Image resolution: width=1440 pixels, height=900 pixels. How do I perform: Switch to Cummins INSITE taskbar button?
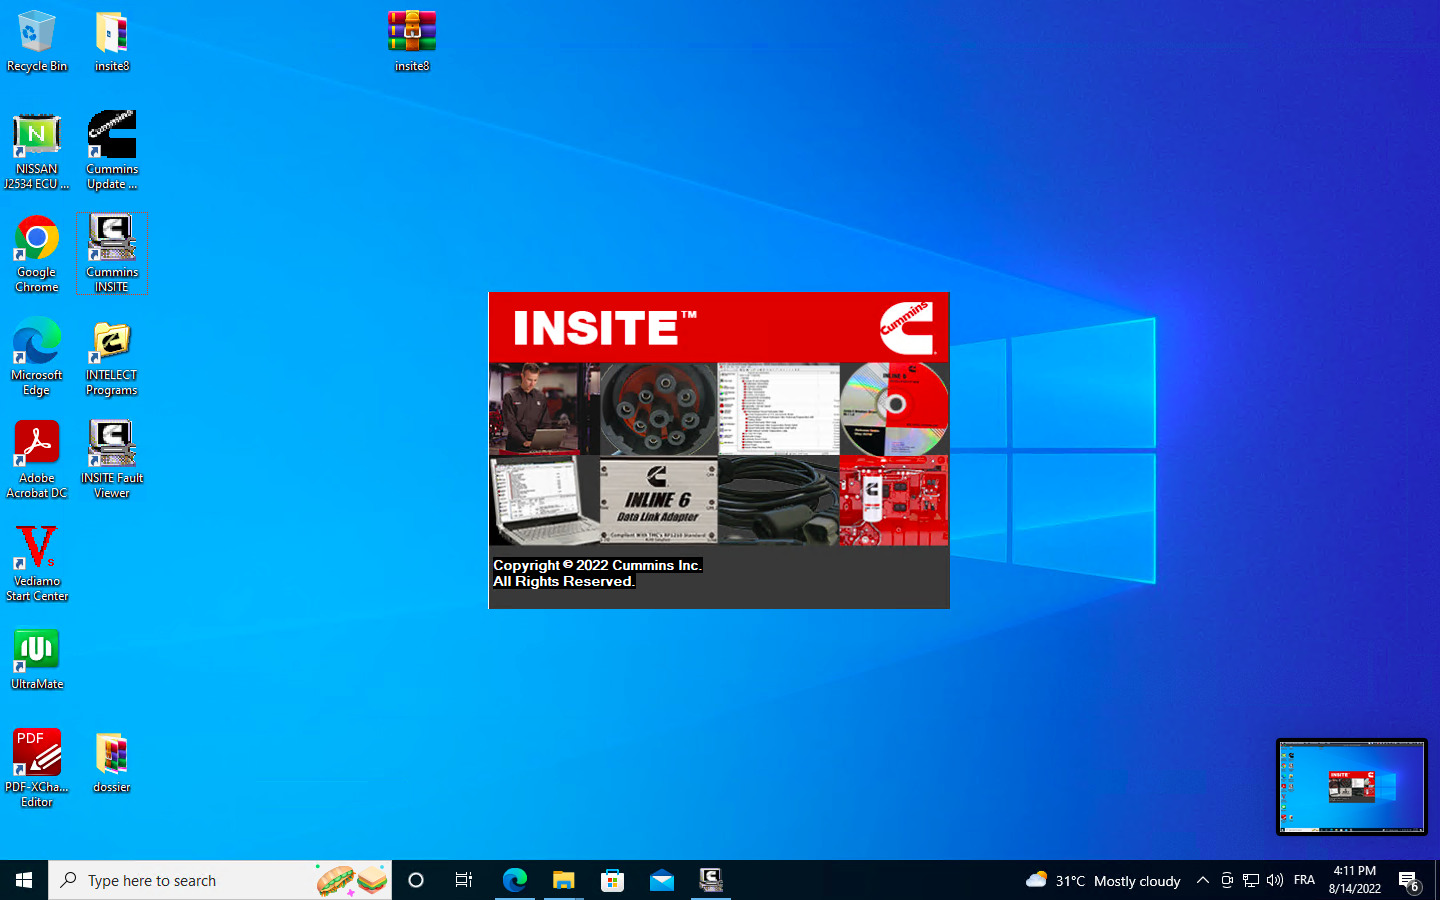point(710,880)
